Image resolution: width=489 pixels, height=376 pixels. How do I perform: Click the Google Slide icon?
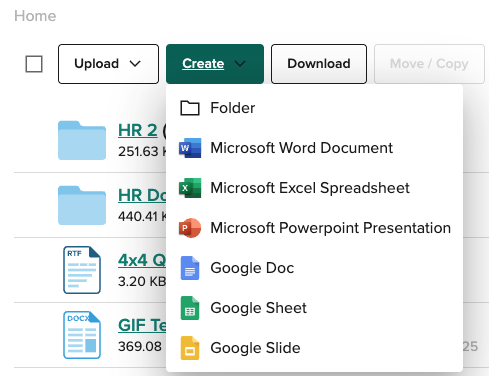click(x=190, y=348)
